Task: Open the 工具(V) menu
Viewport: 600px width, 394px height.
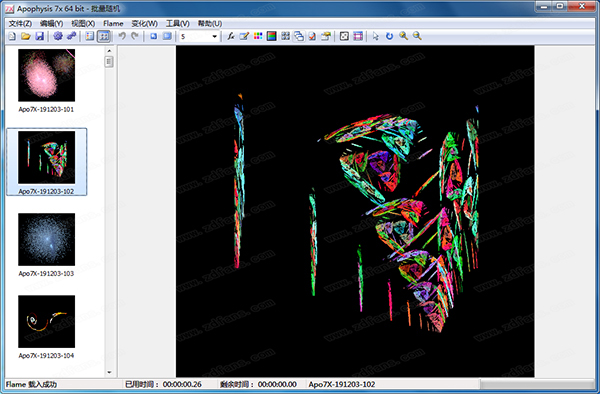Action: (x=178, y=24)
